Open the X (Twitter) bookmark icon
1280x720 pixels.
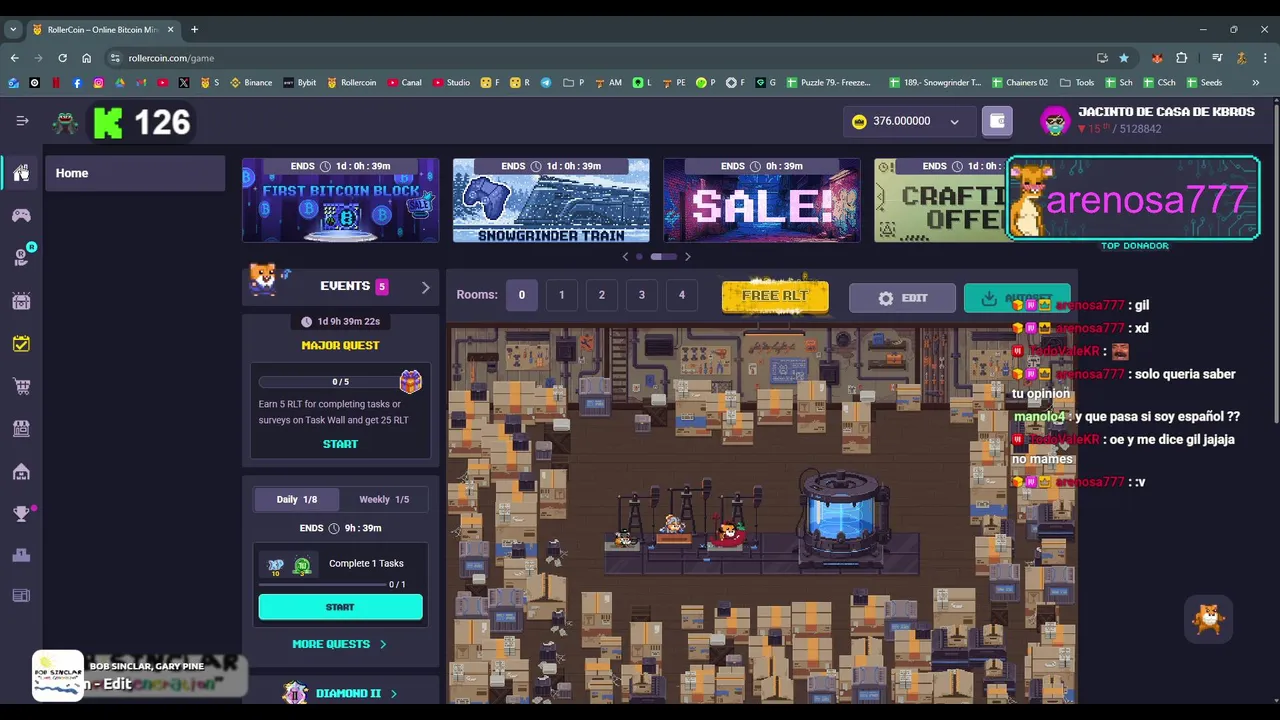pyautogui.click(x=184, y=82)
